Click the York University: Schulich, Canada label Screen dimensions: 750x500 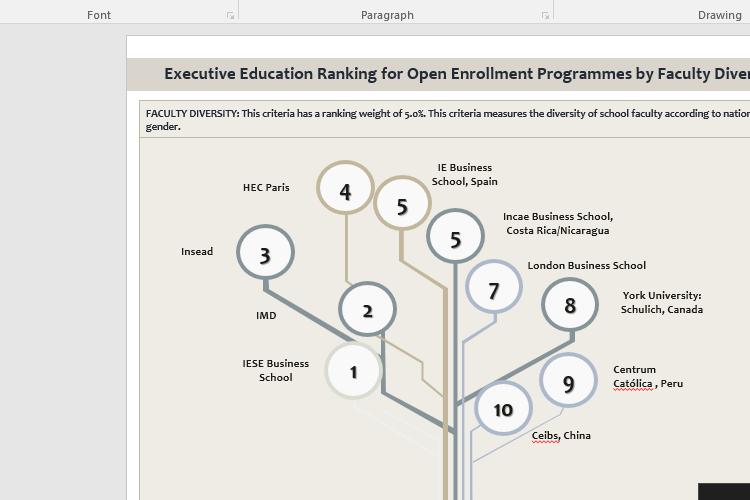click(x=662, y=302)
